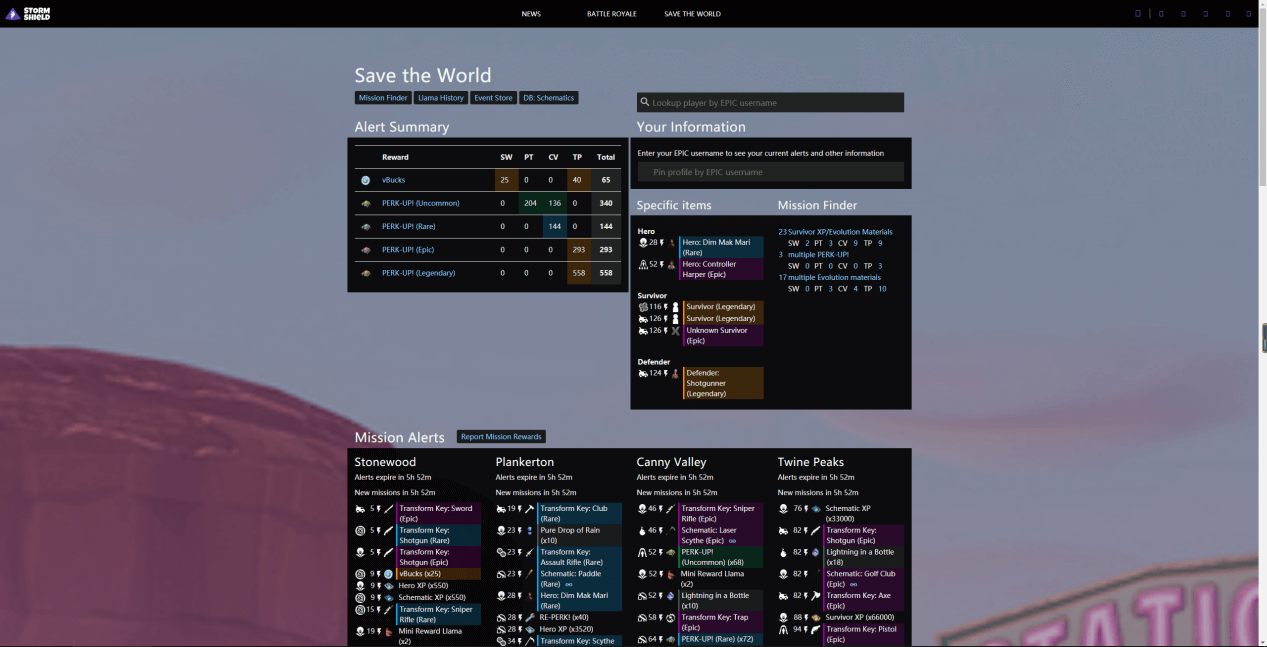Screen dimensions: 1267x647
Task: Click the PERK-UP! (Legendary) link in Alert Summary
Action: tap(418, 273)
